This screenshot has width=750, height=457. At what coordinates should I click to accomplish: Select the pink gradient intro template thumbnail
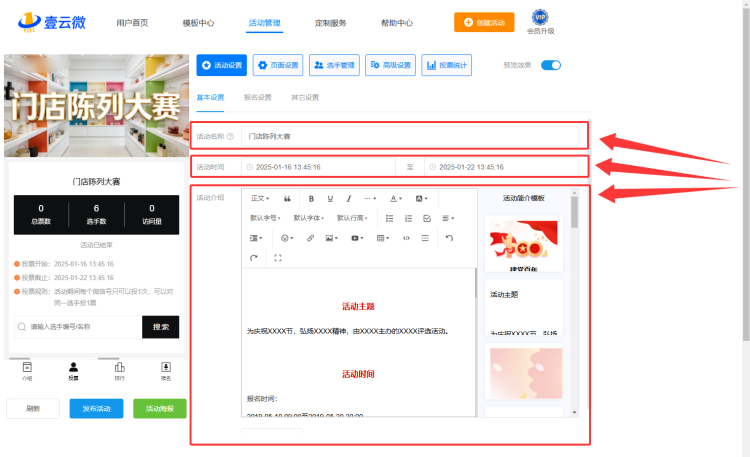click(524, 371)
